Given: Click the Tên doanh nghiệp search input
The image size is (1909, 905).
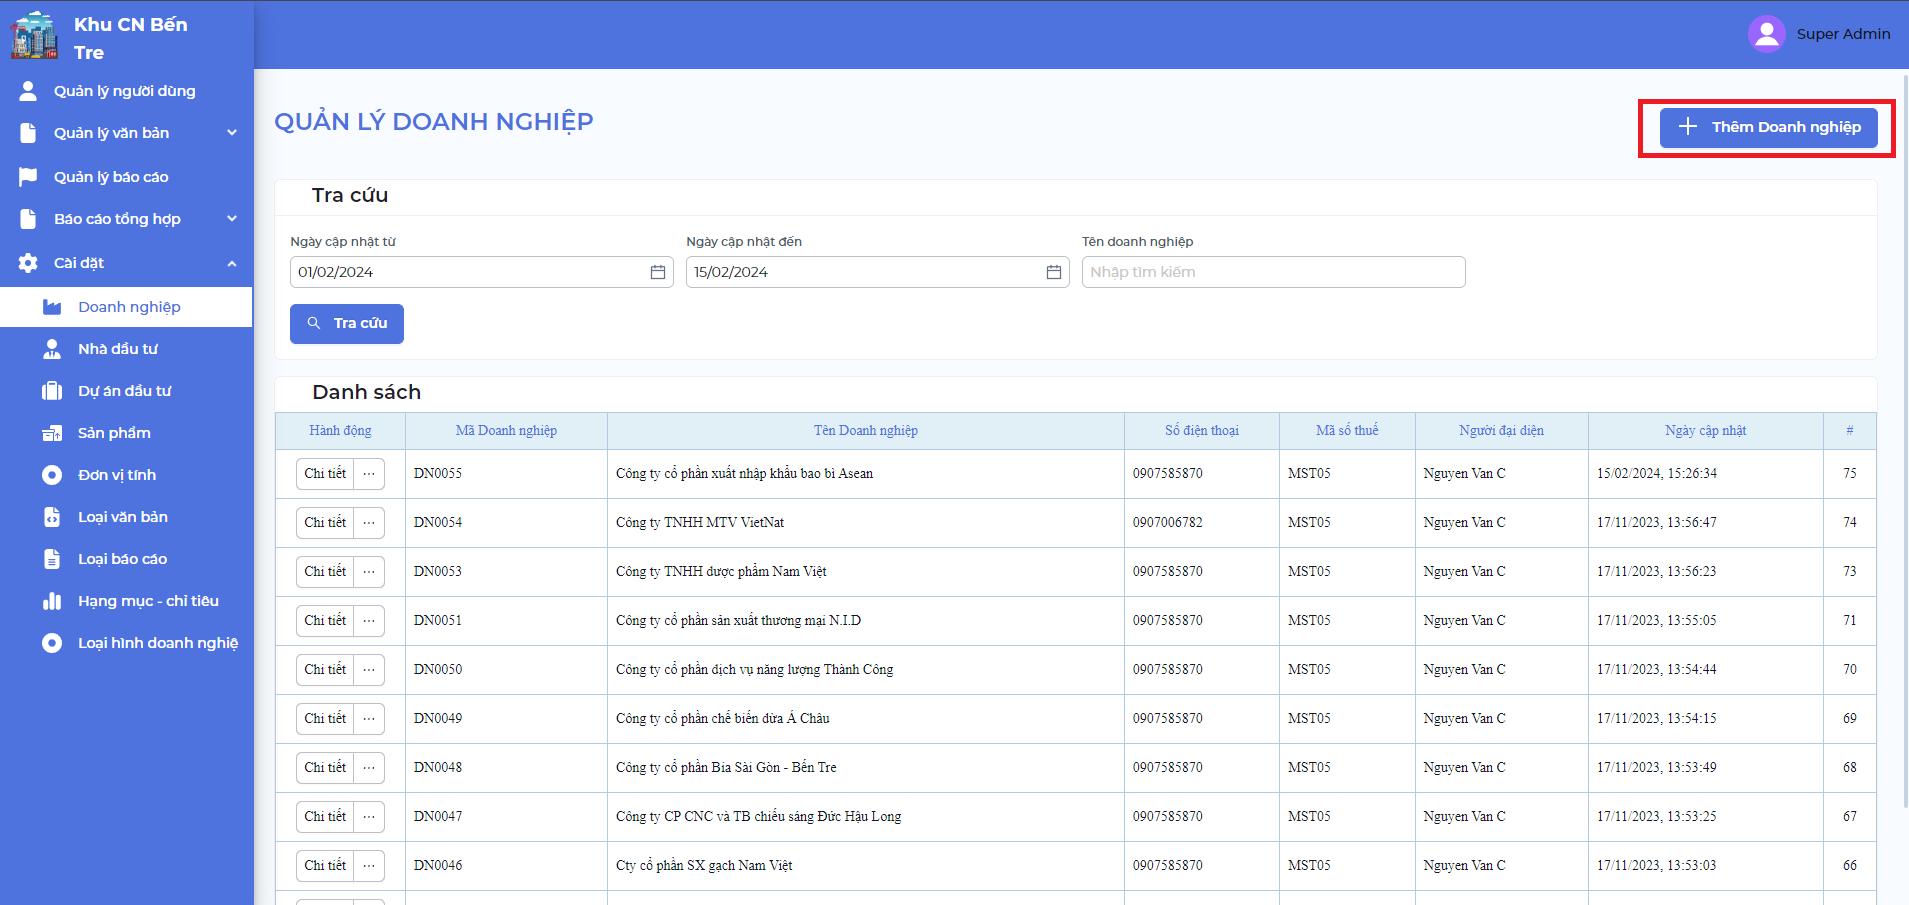Looking at the screenshot, I should tap(1274, 272).
